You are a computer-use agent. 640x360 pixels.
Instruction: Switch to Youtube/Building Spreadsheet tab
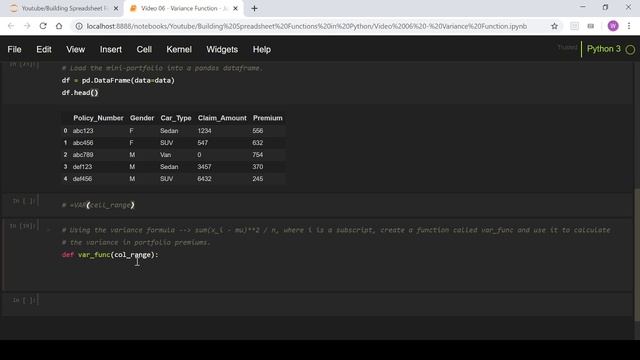[63, 8]
